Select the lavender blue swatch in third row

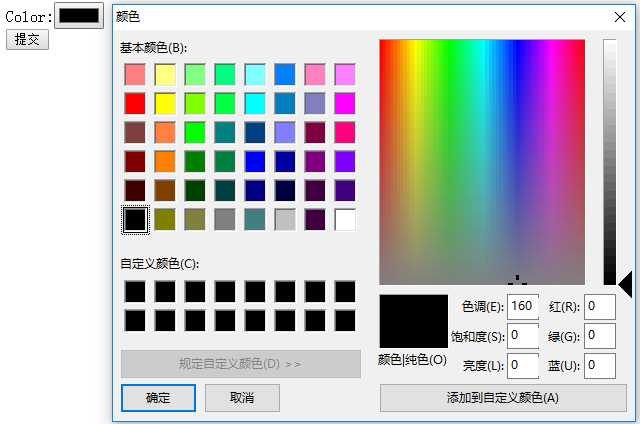pos(285,133)
